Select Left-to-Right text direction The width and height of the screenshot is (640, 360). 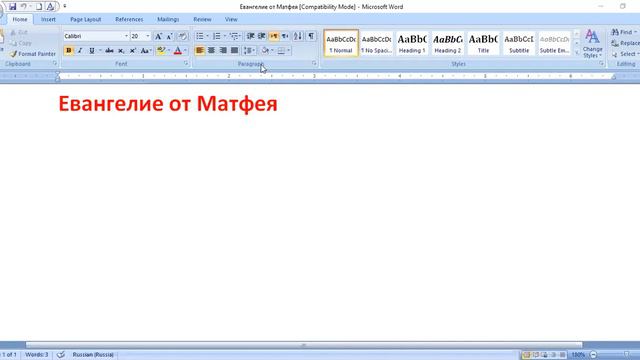click(274, 36)
